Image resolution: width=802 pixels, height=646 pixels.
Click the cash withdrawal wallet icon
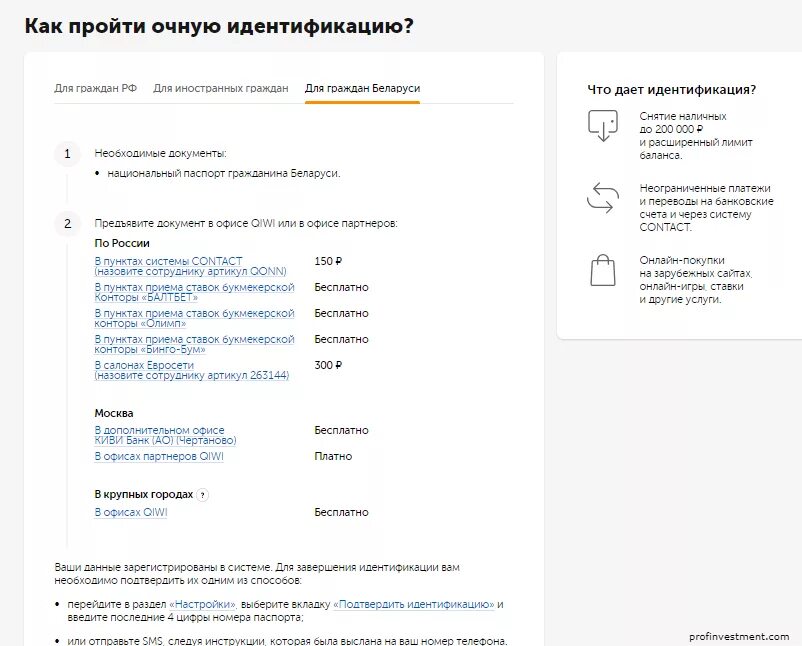pos(603,125)
